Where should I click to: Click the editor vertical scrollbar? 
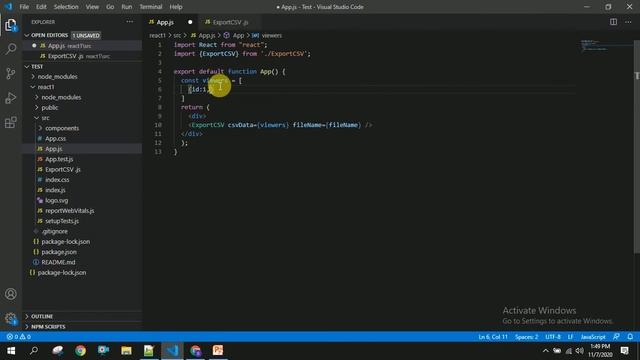(637, 147)
